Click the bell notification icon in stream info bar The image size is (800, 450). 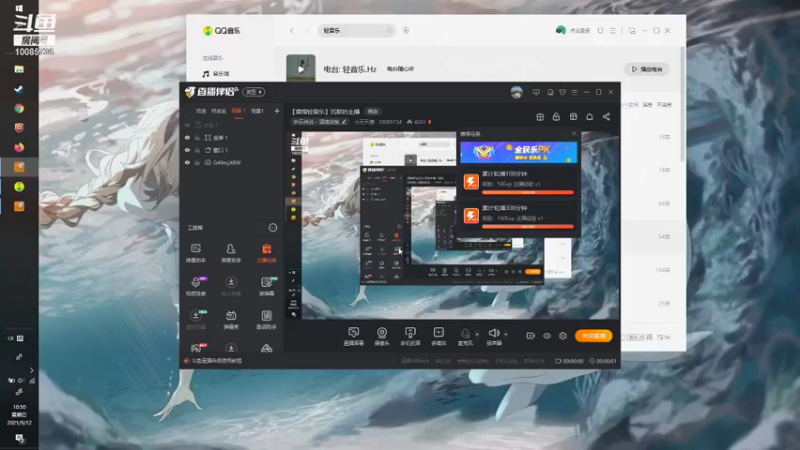[x=589, y=117]
